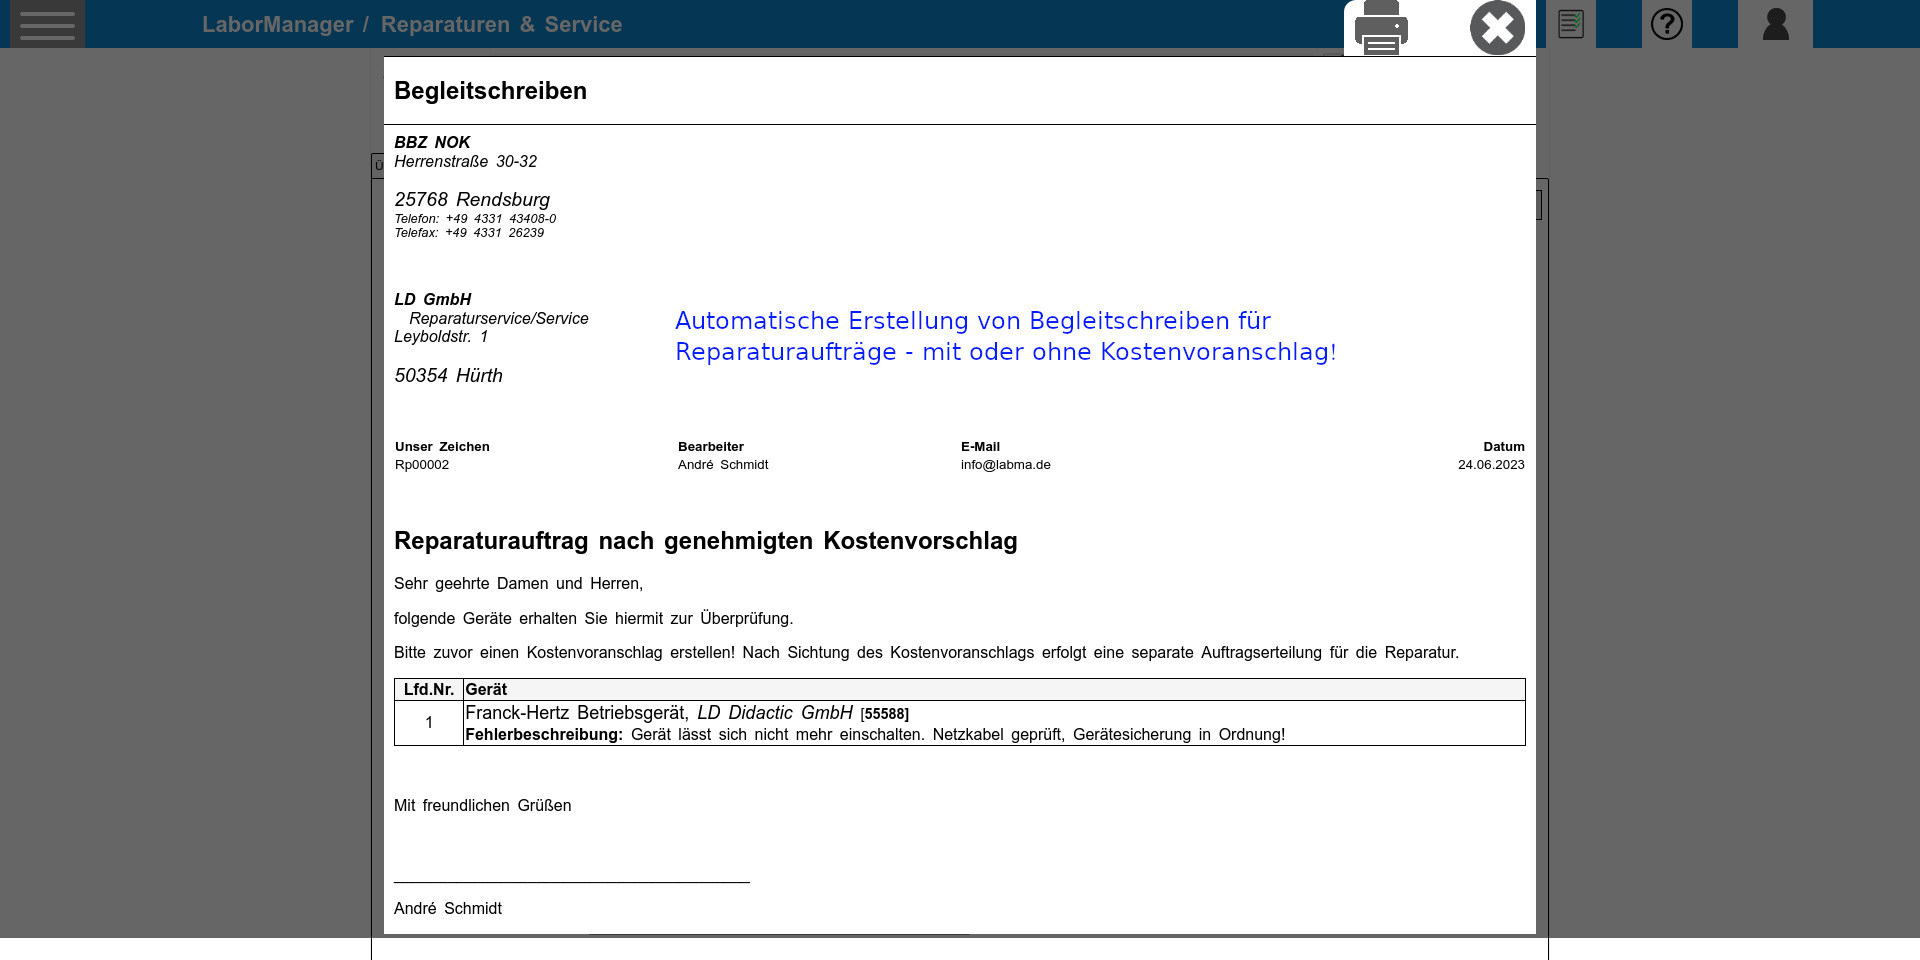Click the Telefax number line
The width and height of the screenshot is (1920, 960).
pos(469,233)
